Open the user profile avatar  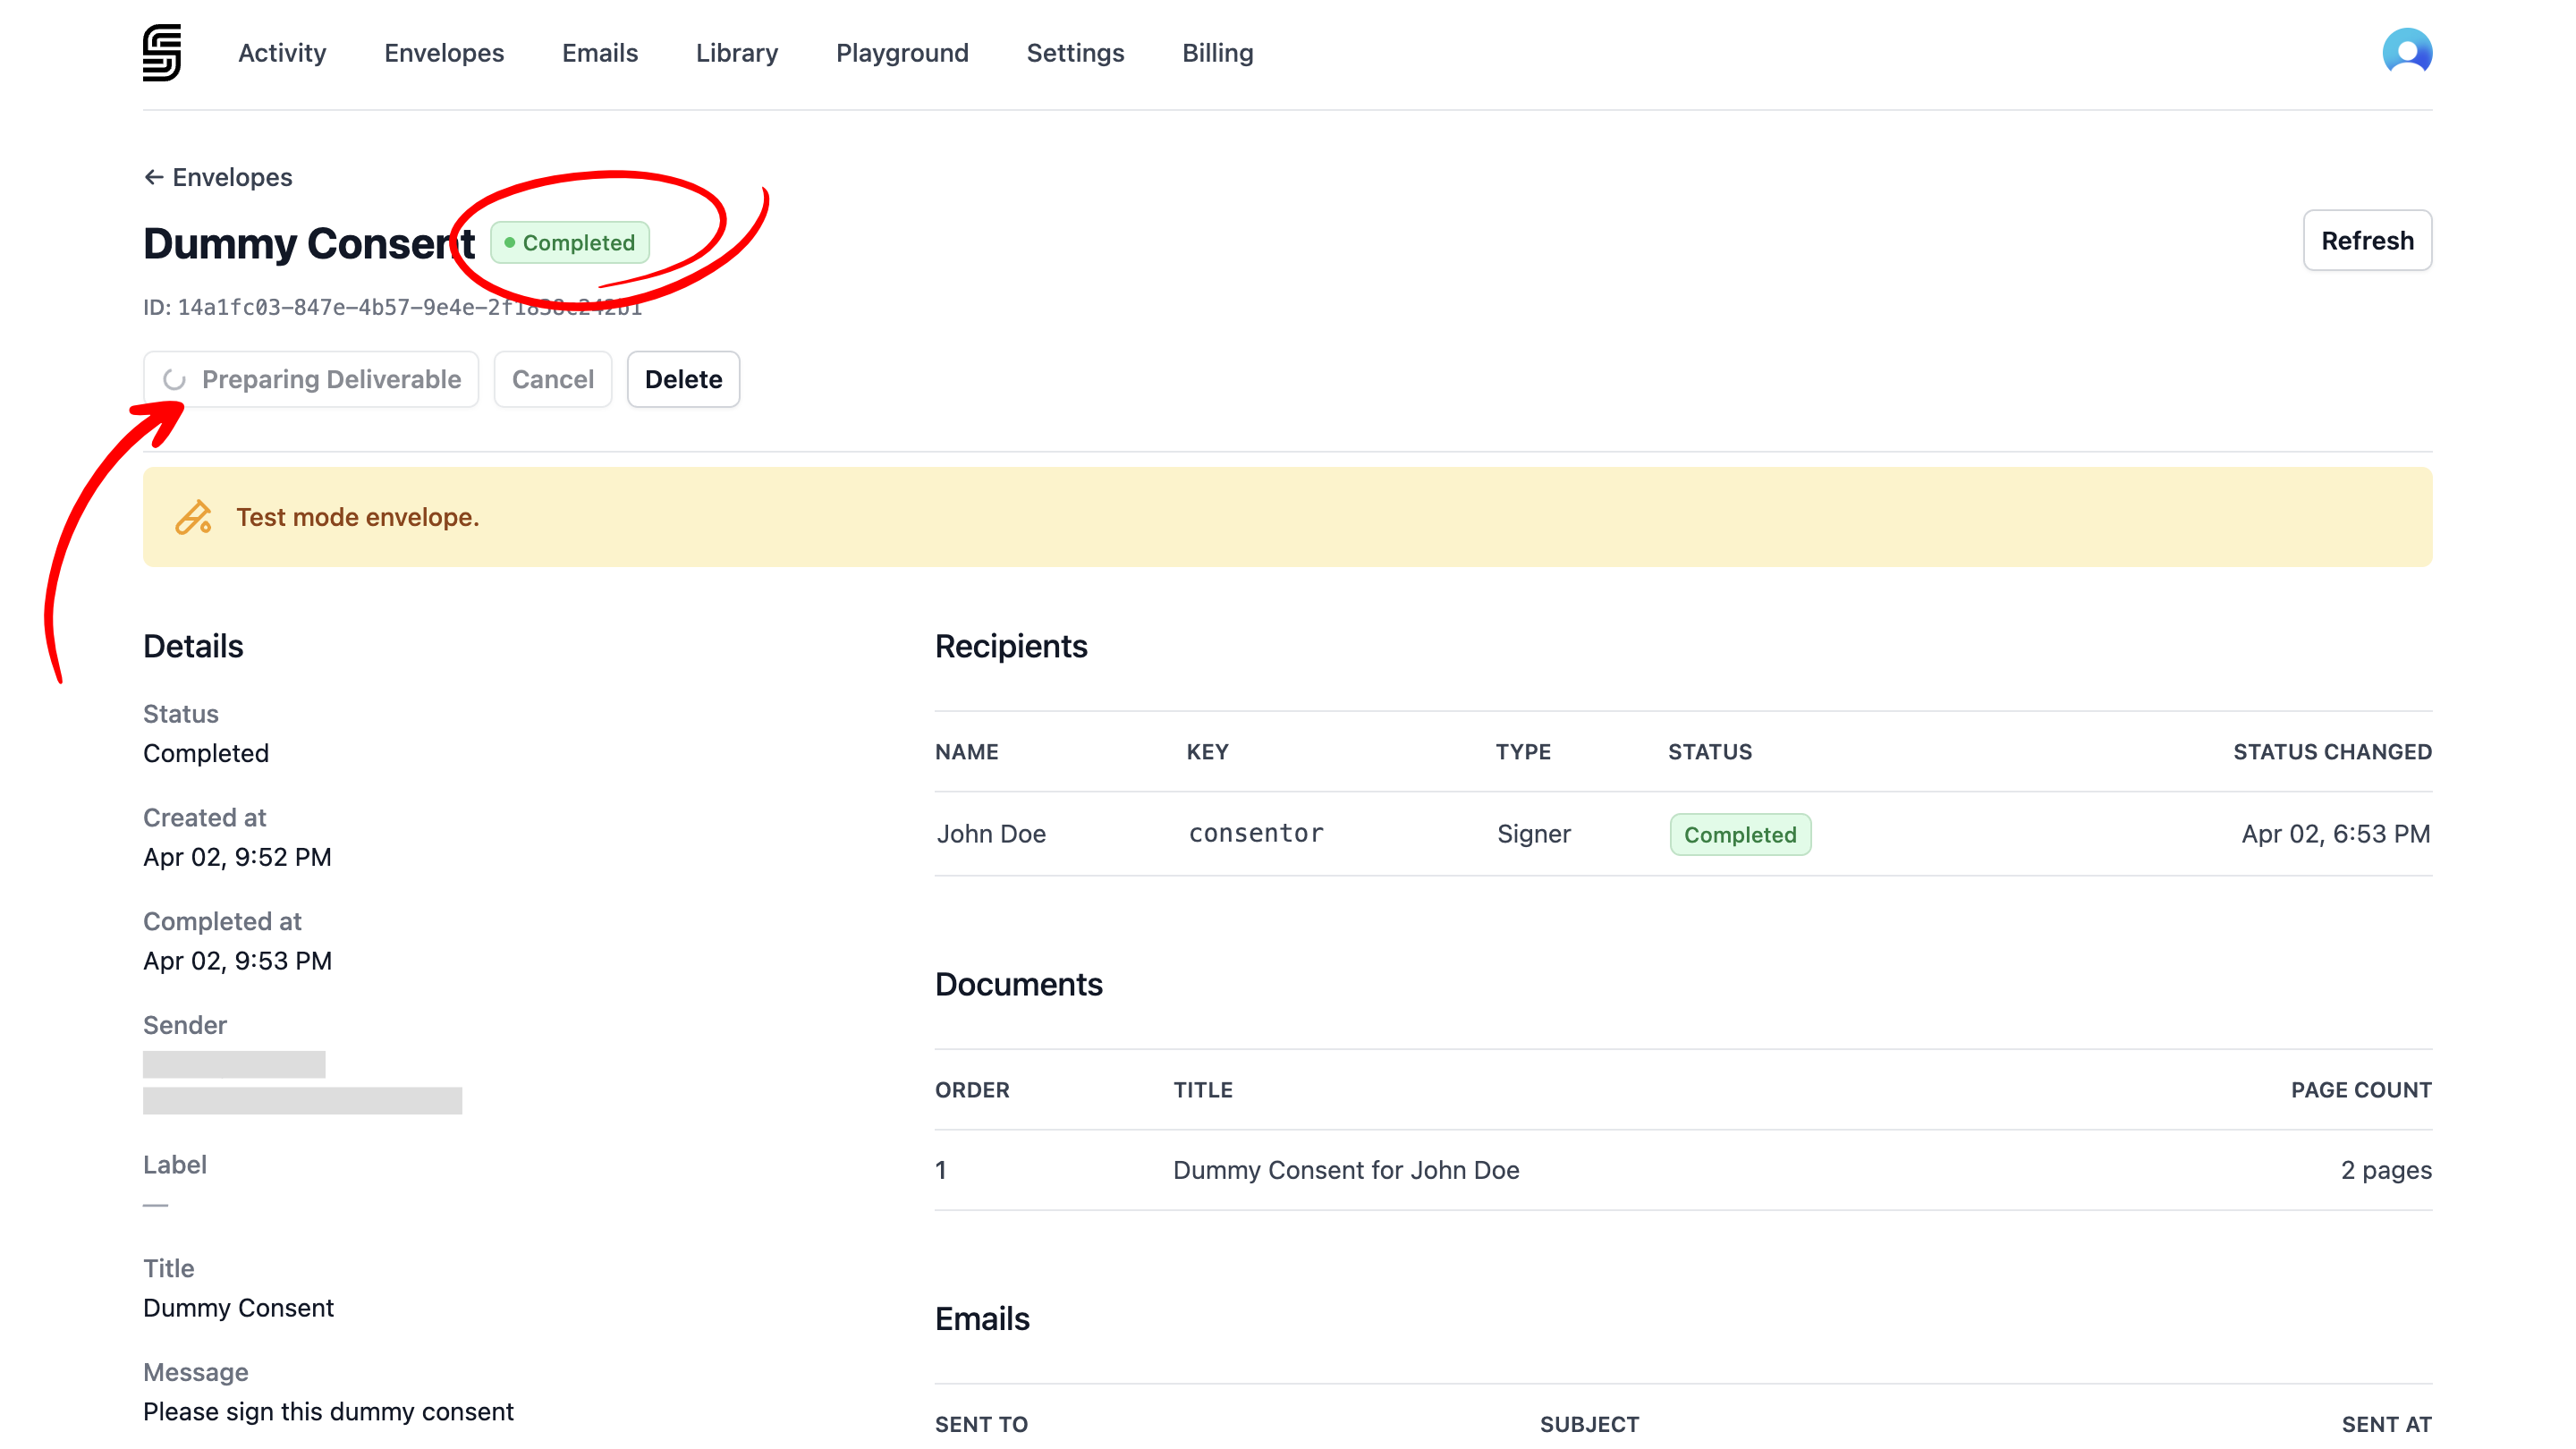click(2406, 52)
